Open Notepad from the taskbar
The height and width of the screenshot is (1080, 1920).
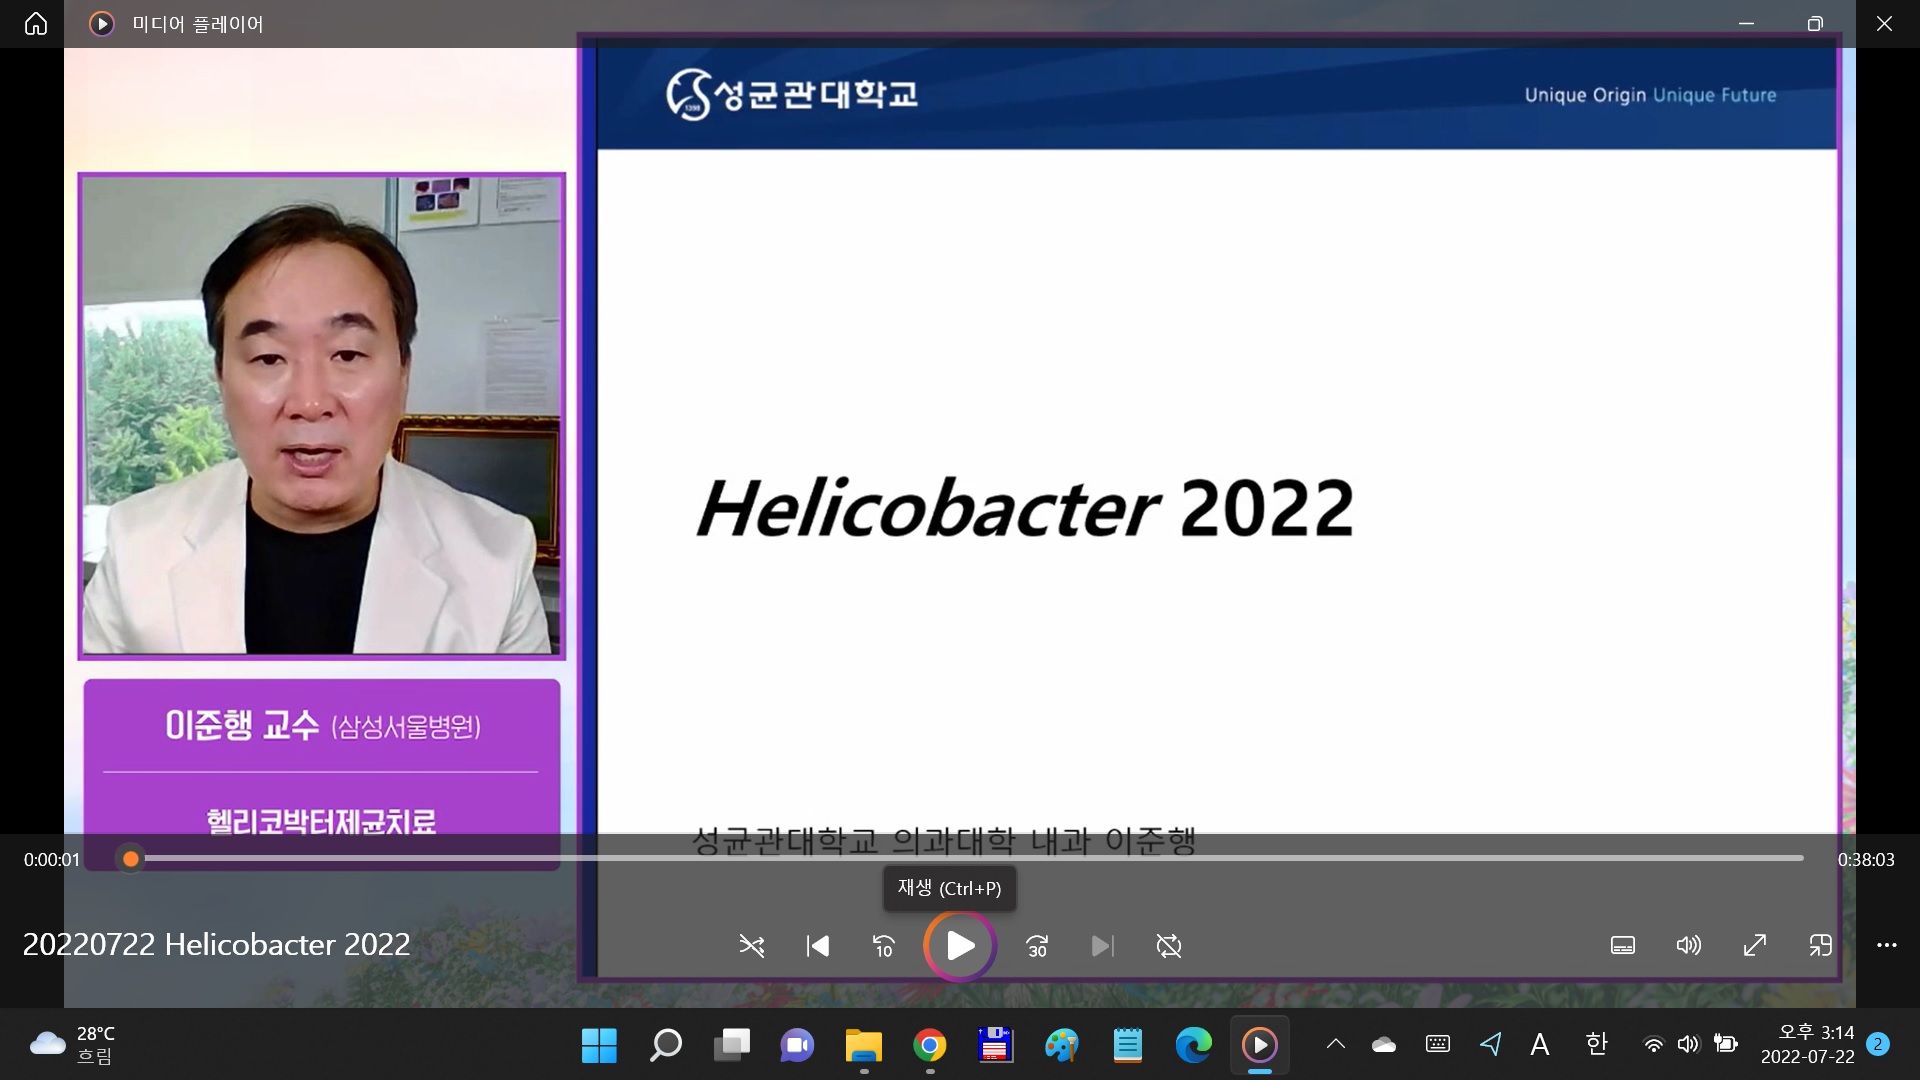(1128, 1045)
